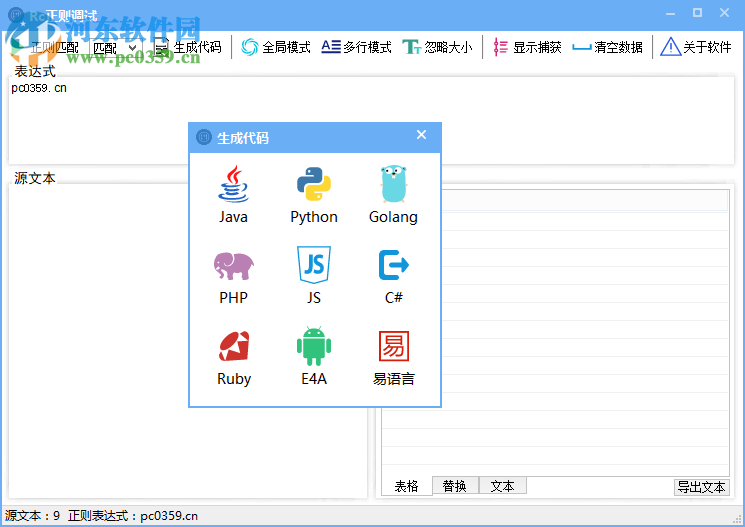The width and height of the screenshot is (745, 527).
Task: Pick the Golang gopher icon
Action: click(393, 184)
